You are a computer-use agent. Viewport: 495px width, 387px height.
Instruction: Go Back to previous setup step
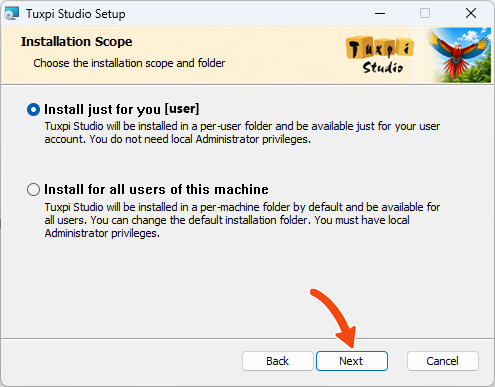278,361
